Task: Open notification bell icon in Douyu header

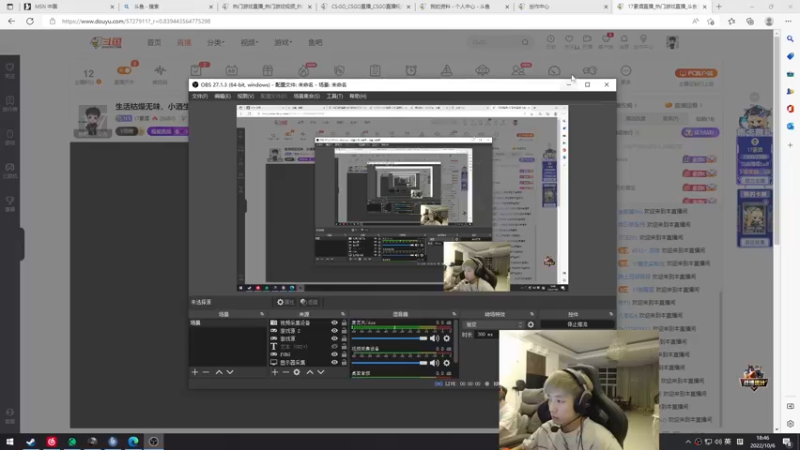Action: [x=624, y=39]
